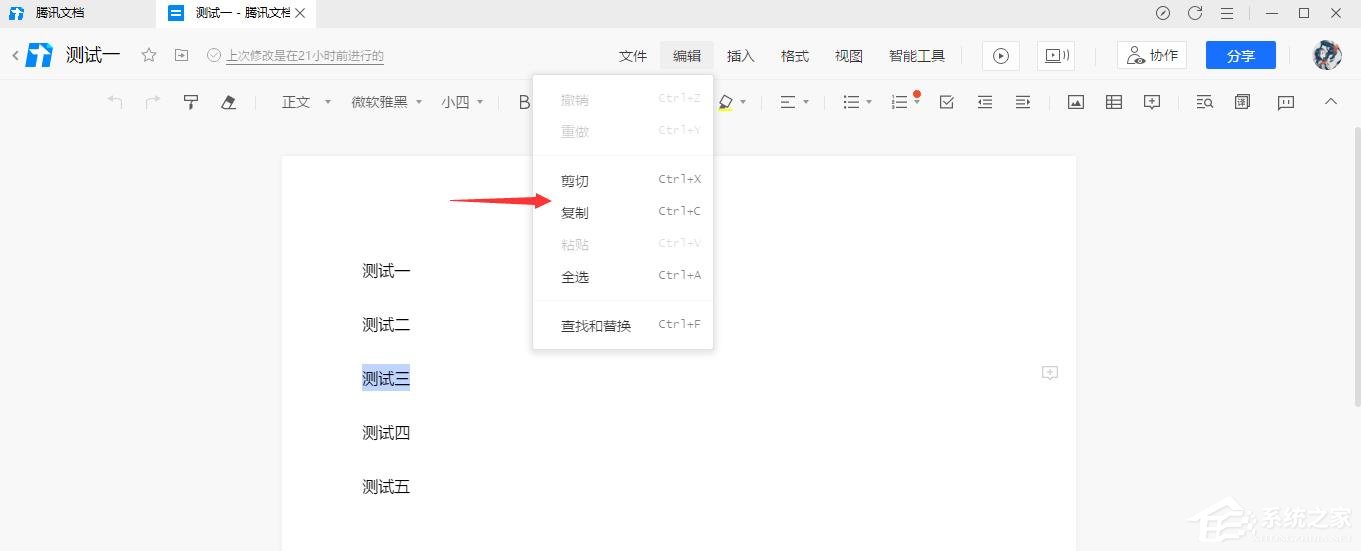
Task: Select the clear formatting eraser icon
Action: (x=228, y=102)
